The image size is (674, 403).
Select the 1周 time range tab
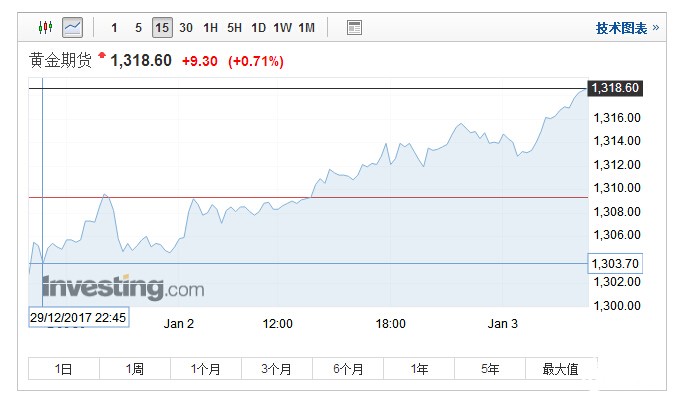pyautogui.click(x=135, y=369)
